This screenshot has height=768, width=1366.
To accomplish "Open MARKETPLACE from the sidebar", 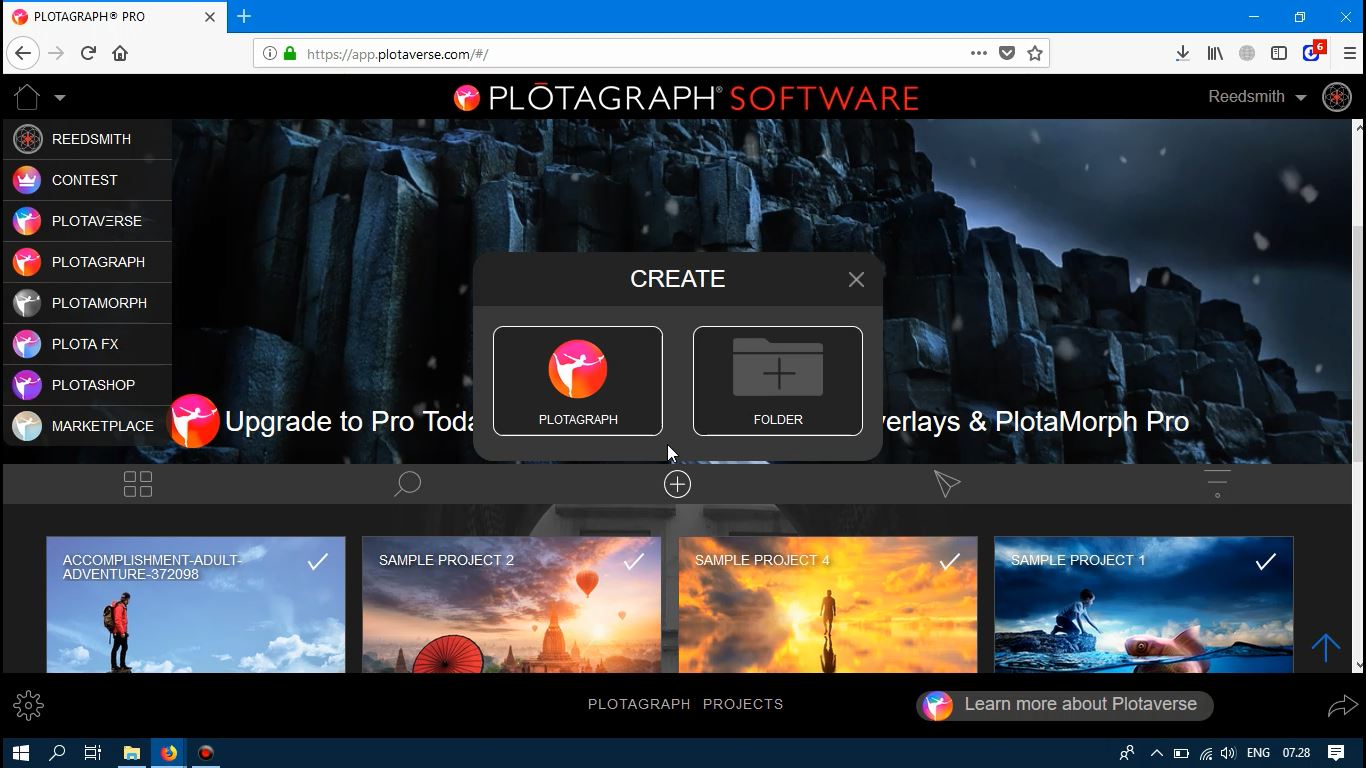I will click(87, 426).
